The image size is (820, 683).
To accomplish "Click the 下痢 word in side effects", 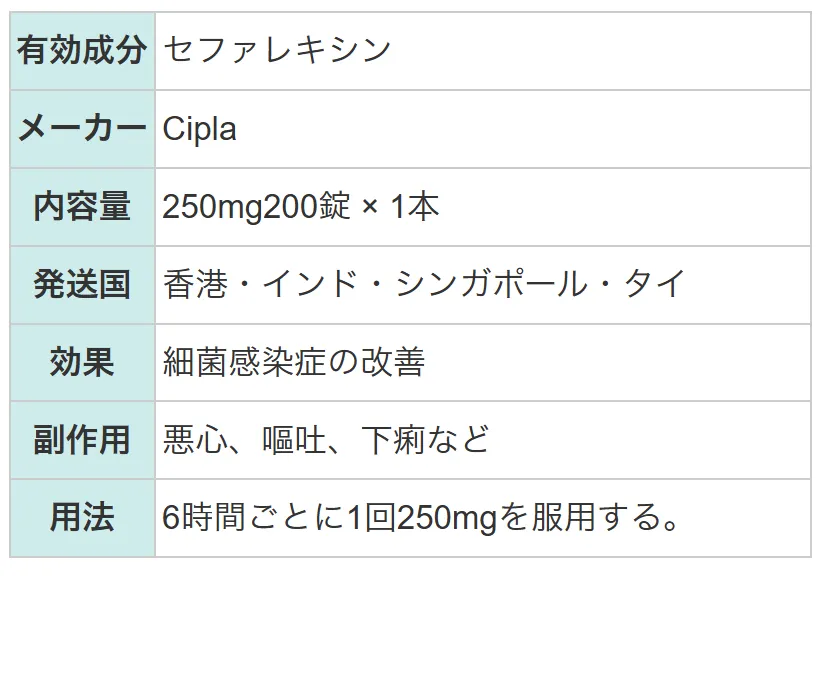I will tap(393, 440).
